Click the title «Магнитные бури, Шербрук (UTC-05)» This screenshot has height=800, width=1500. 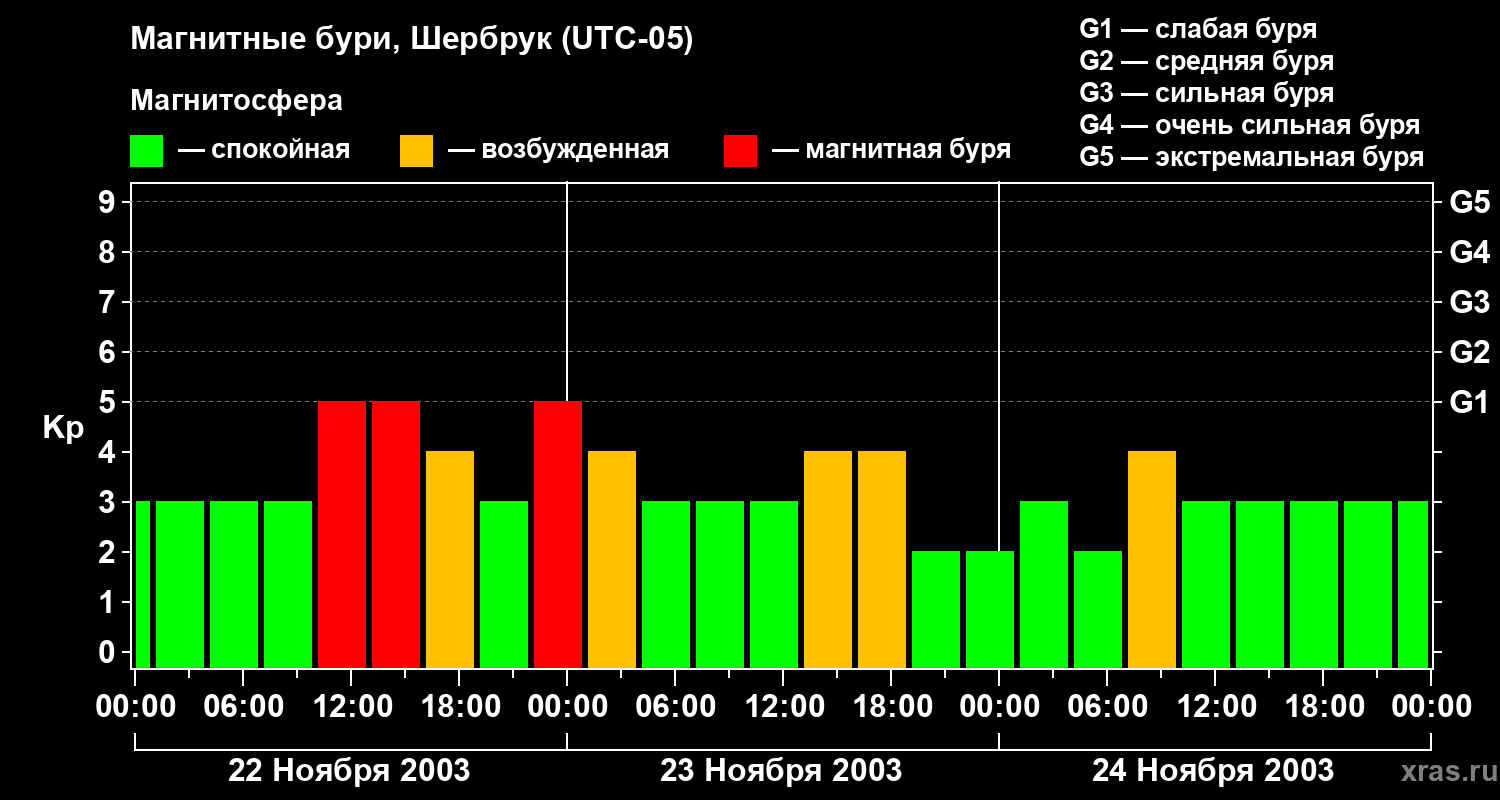click(x=411, y=40)
